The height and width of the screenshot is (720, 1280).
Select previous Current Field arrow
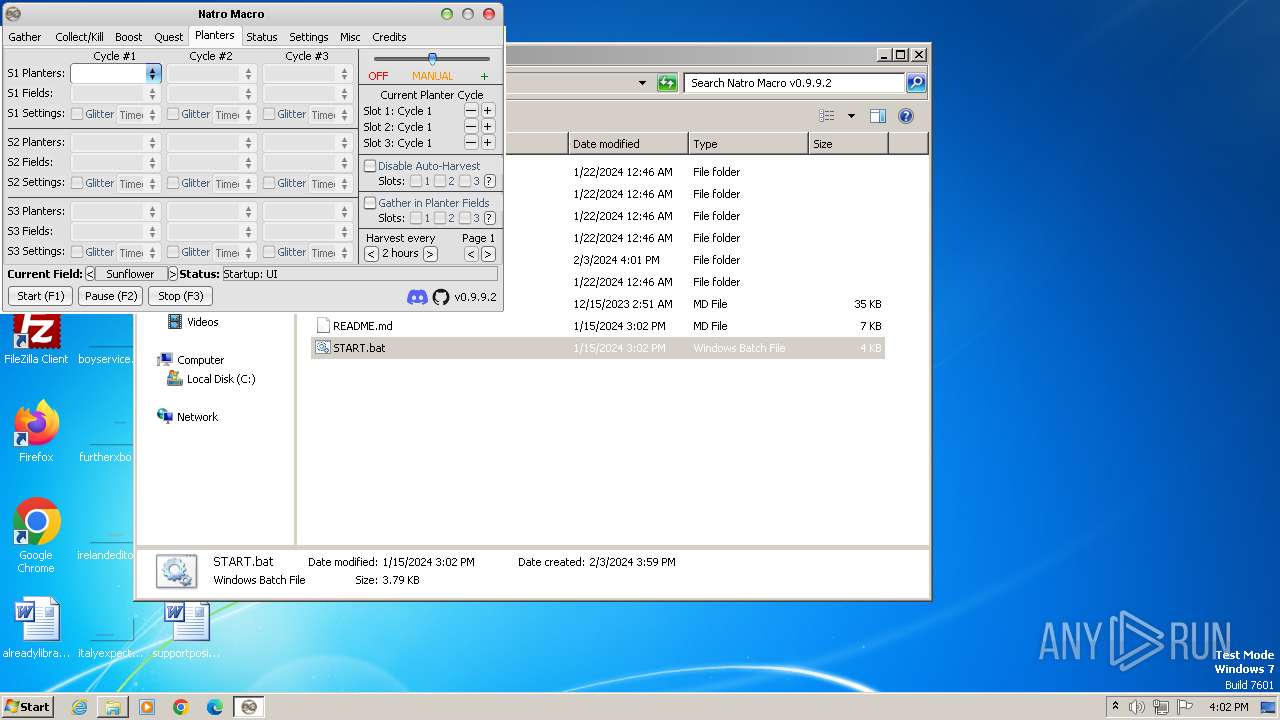coord(90,274)
